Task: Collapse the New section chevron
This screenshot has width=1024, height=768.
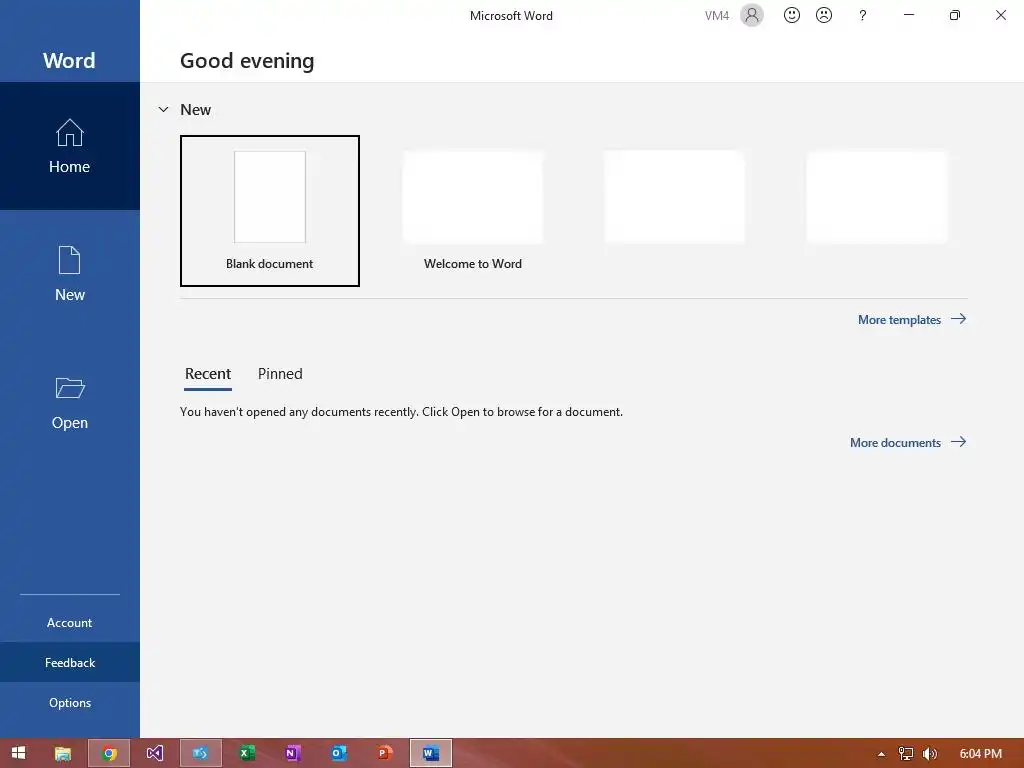Action: point(163,109)
